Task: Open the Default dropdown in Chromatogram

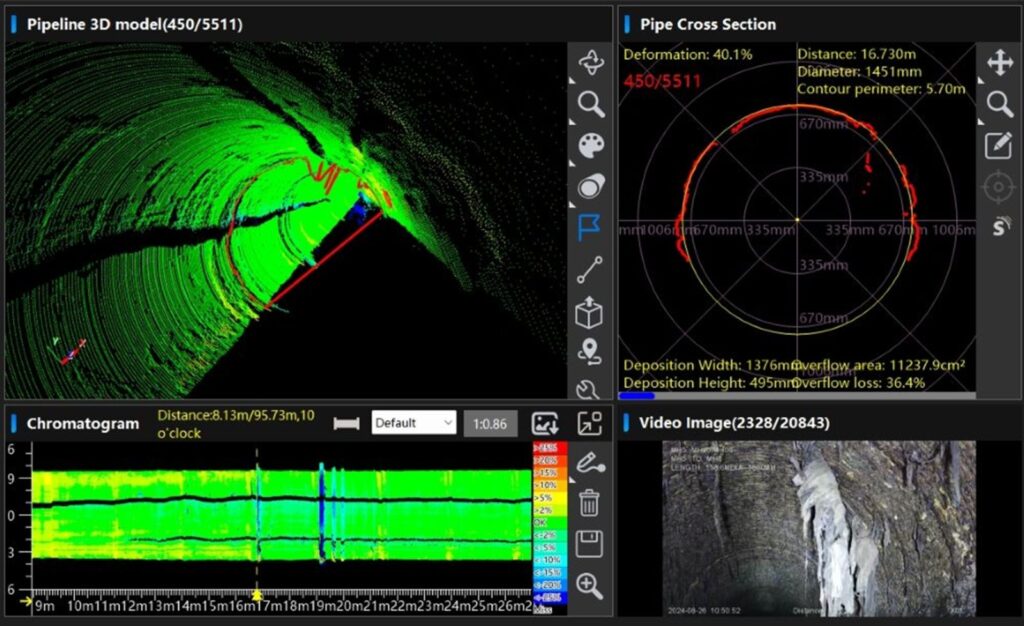Action: pyautogui.click(x=413, y=423)
